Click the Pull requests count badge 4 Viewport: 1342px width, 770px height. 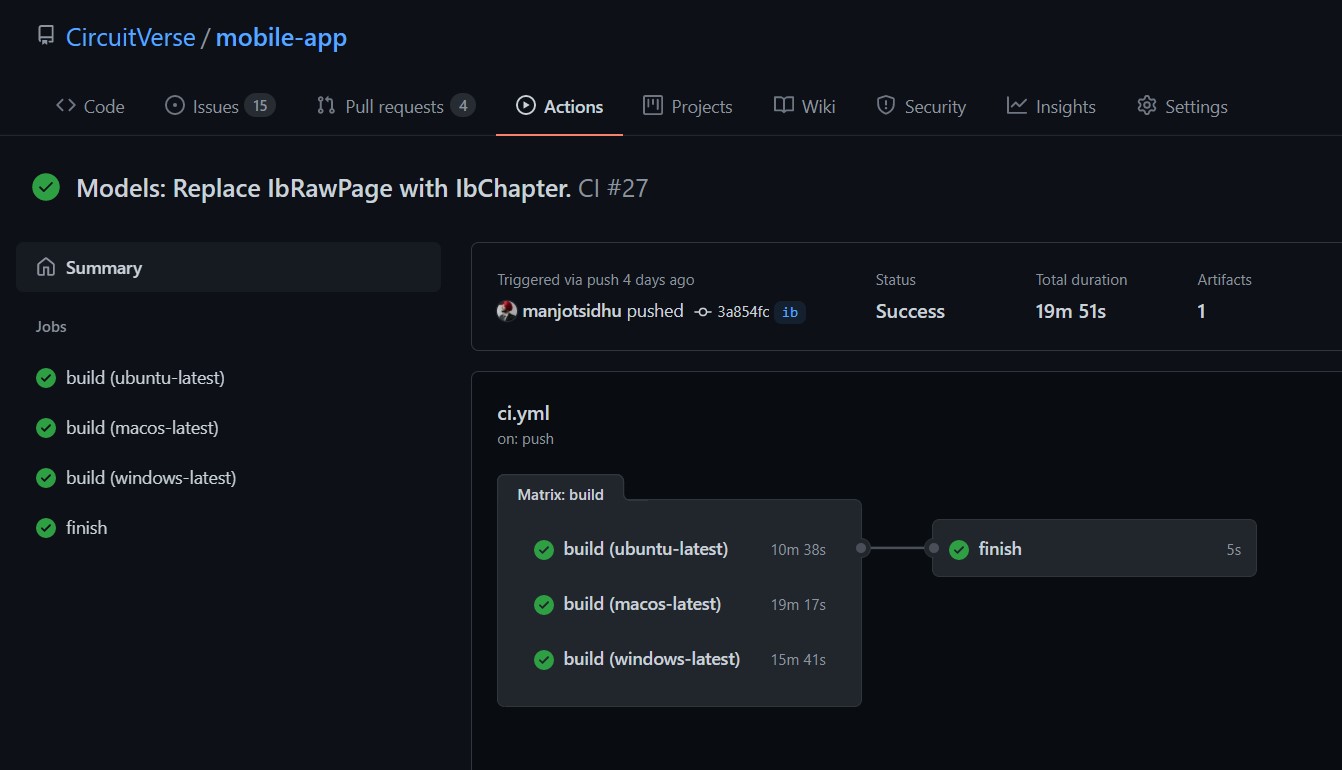462,106
